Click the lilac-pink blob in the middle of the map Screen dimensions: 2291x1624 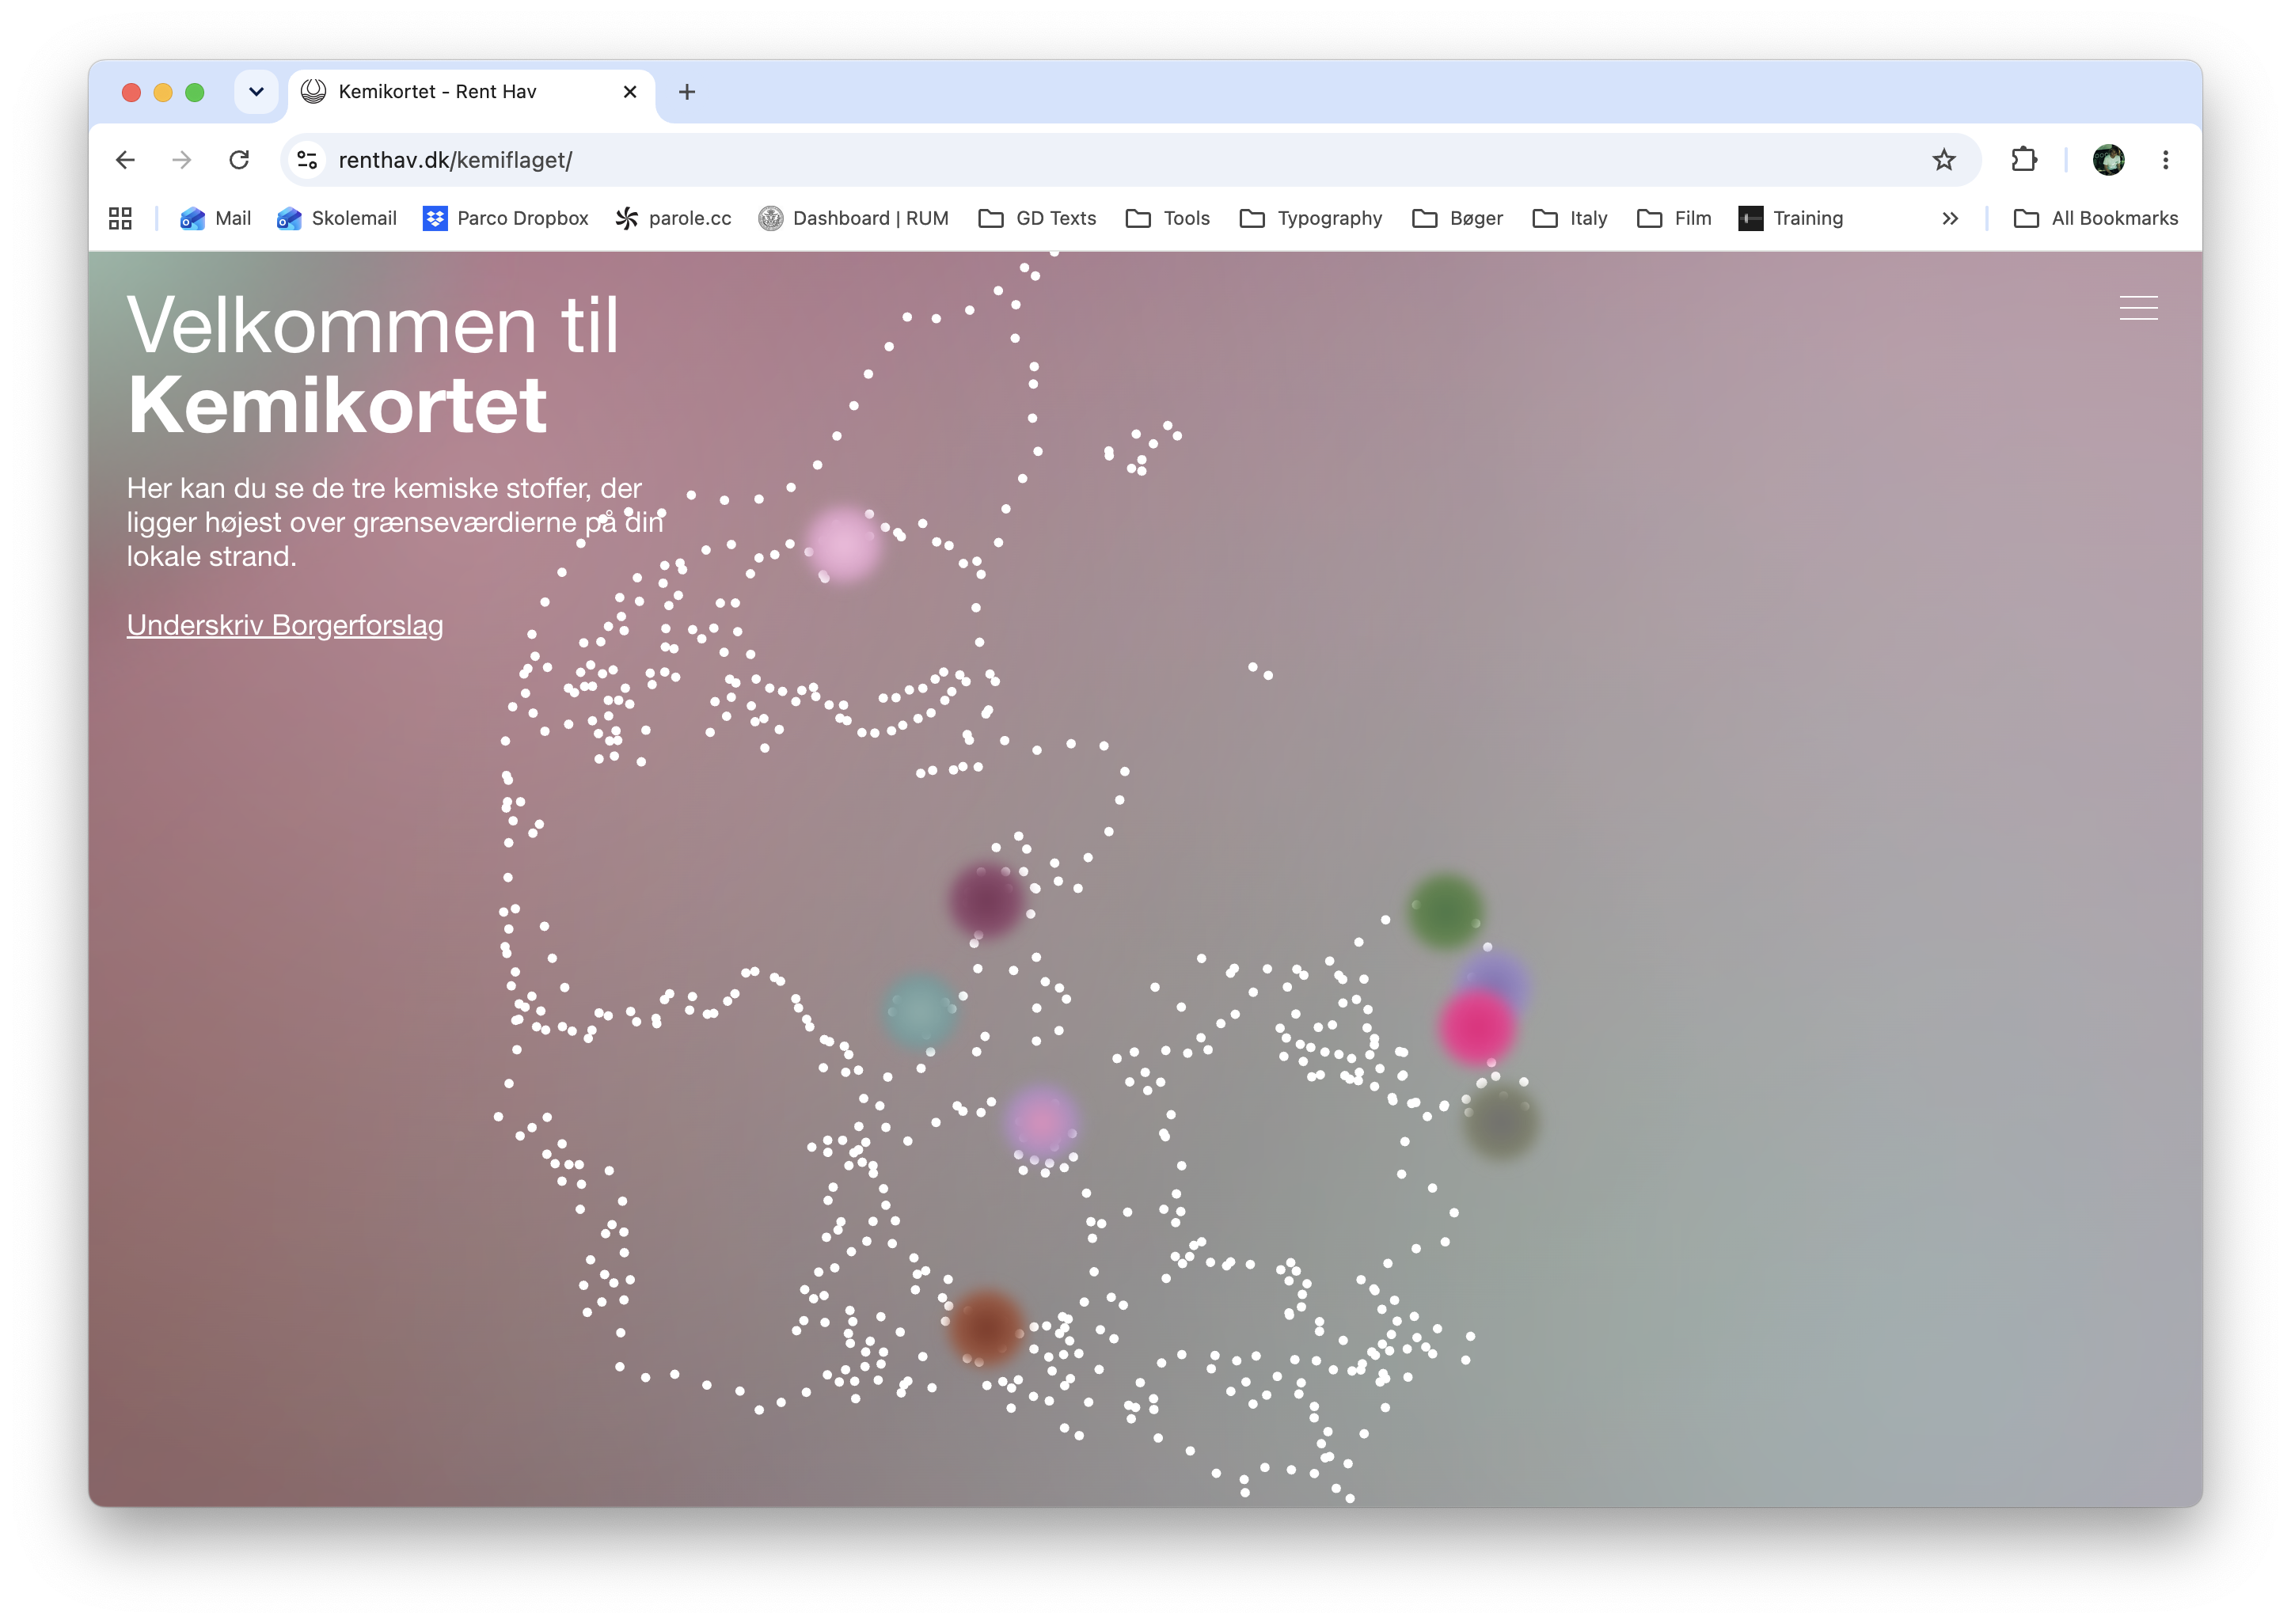pyautogui.click(x=1041, y=1121)
